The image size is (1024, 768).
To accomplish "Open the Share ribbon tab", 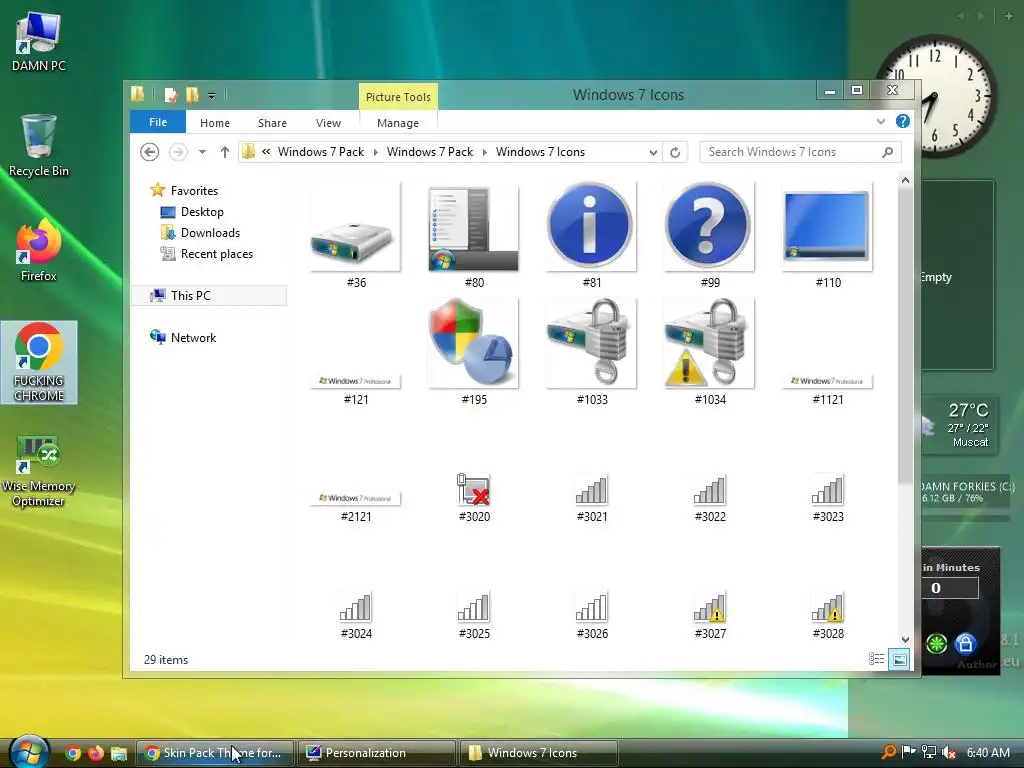I will [272, 123].
